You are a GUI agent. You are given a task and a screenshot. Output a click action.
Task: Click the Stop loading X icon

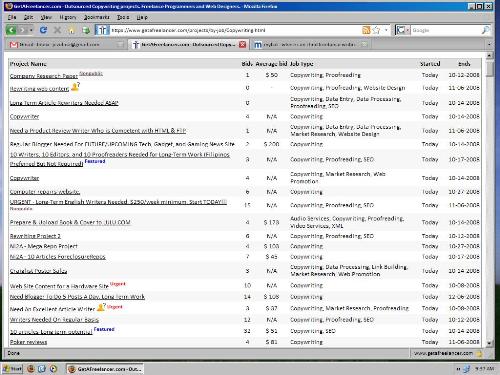pyautogui.click(x=57, y=30)
